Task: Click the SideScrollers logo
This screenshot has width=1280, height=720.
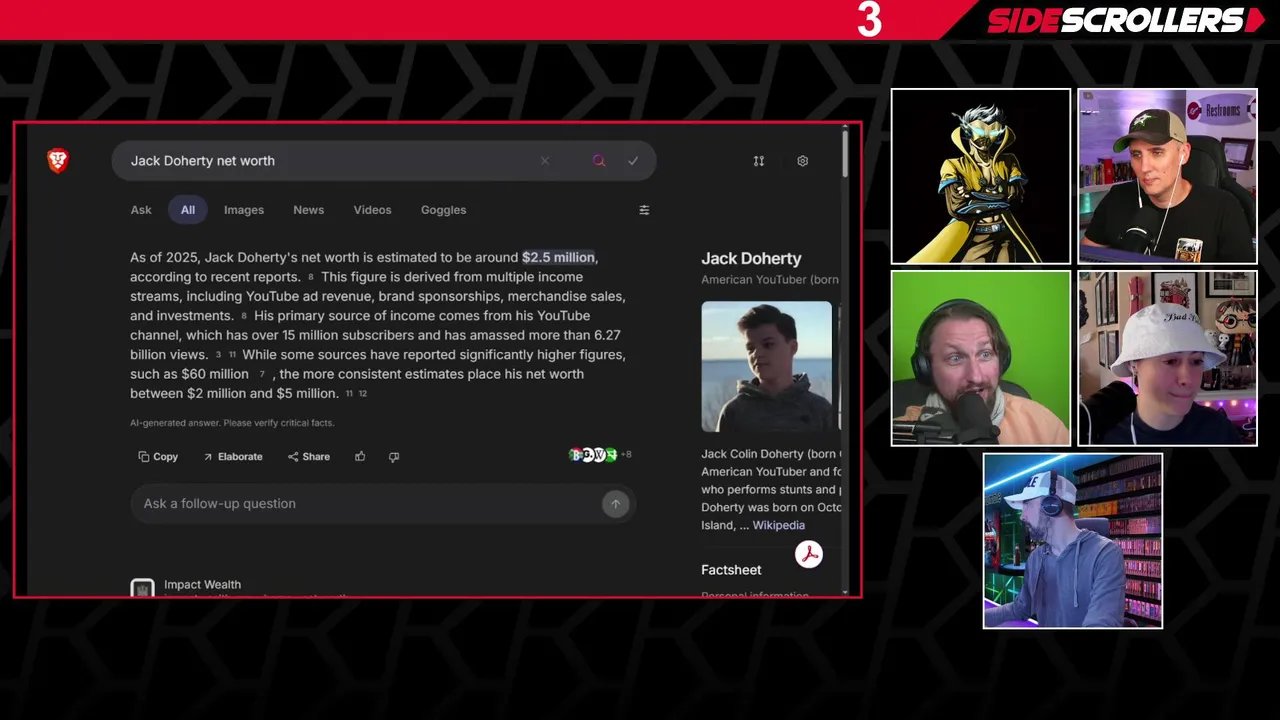Action: (x=1126, y=20)
